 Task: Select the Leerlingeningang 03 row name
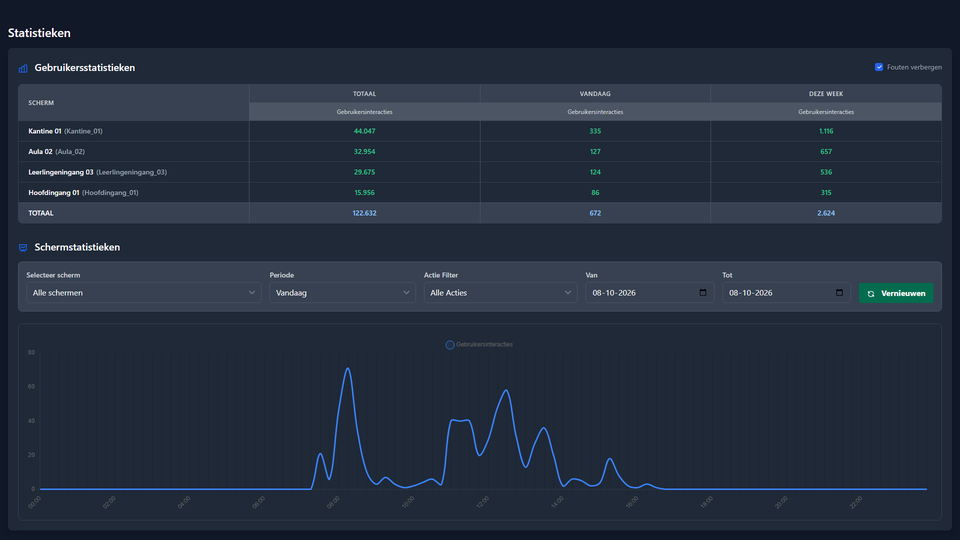click(61, 172)
